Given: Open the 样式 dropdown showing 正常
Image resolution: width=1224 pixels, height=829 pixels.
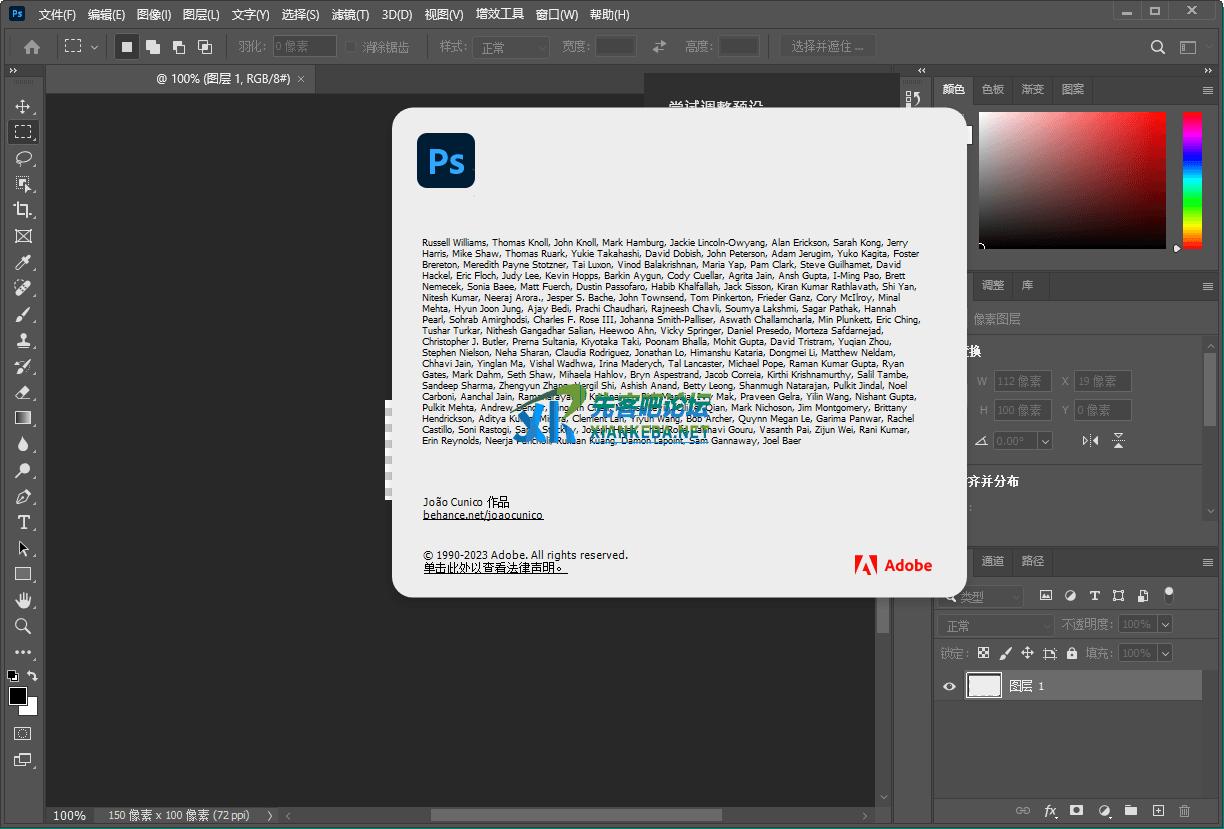Looking at the screenshot, I should (x=513, y=47).
